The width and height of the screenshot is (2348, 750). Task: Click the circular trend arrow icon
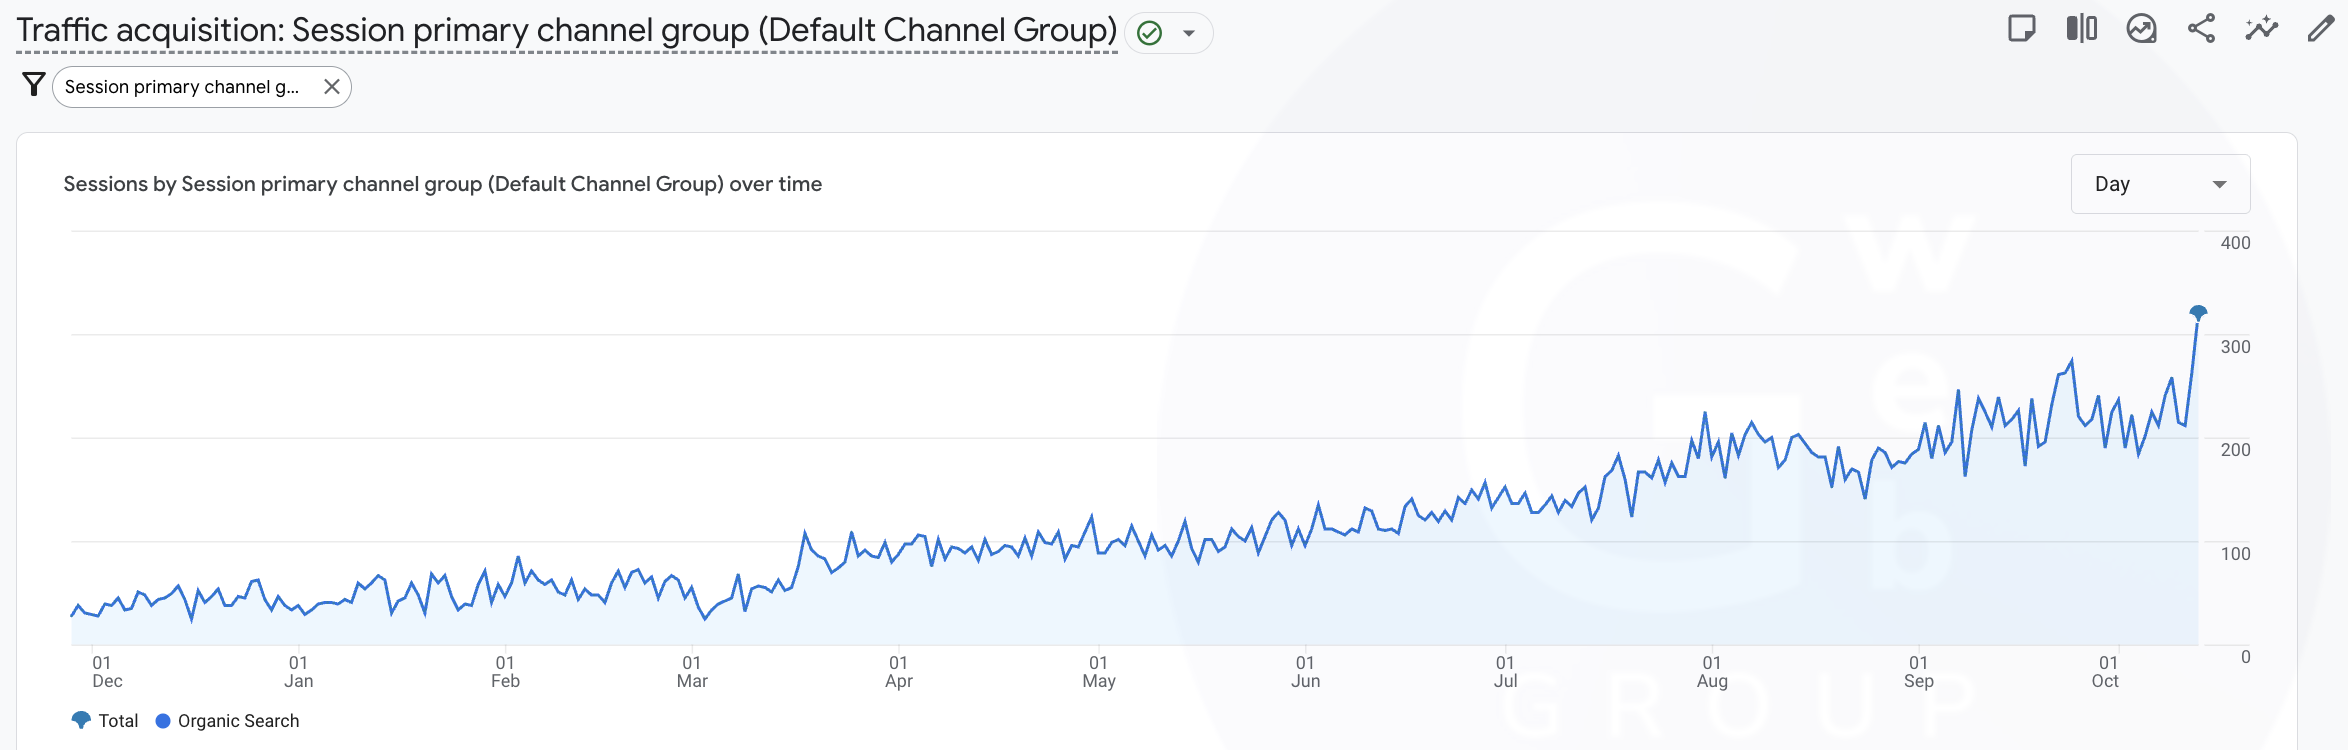[2141, 29]
